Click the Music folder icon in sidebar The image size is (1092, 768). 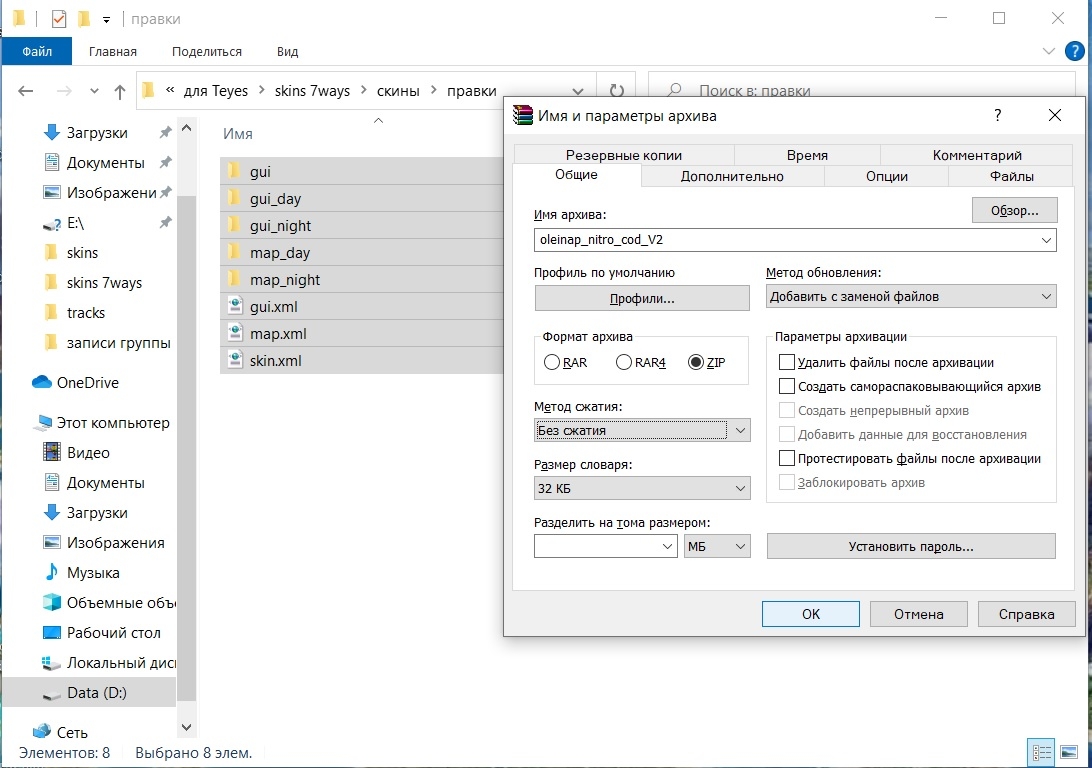(52, 572)
